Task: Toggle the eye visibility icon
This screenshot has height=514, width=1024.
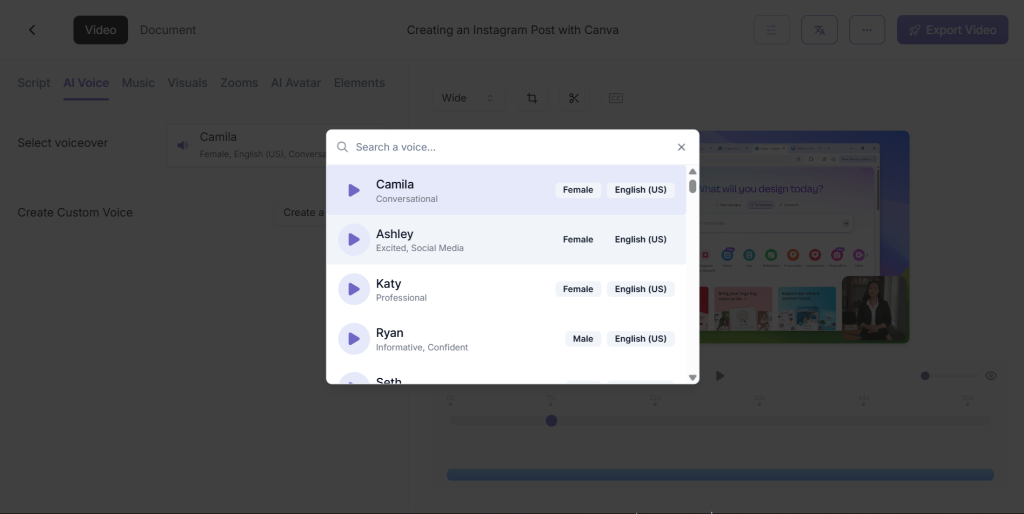Action: tap(991, 376)
